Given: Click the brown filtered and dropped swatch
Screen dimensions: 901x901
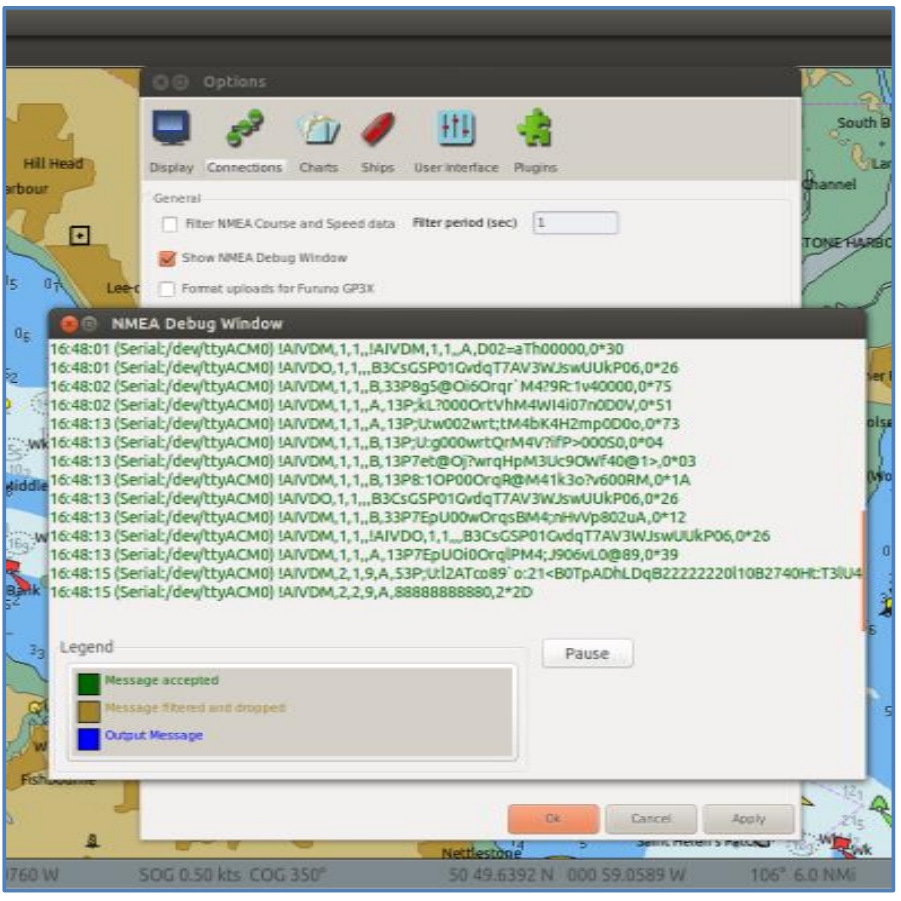Looking at the screenshot, I should (89, 710).
